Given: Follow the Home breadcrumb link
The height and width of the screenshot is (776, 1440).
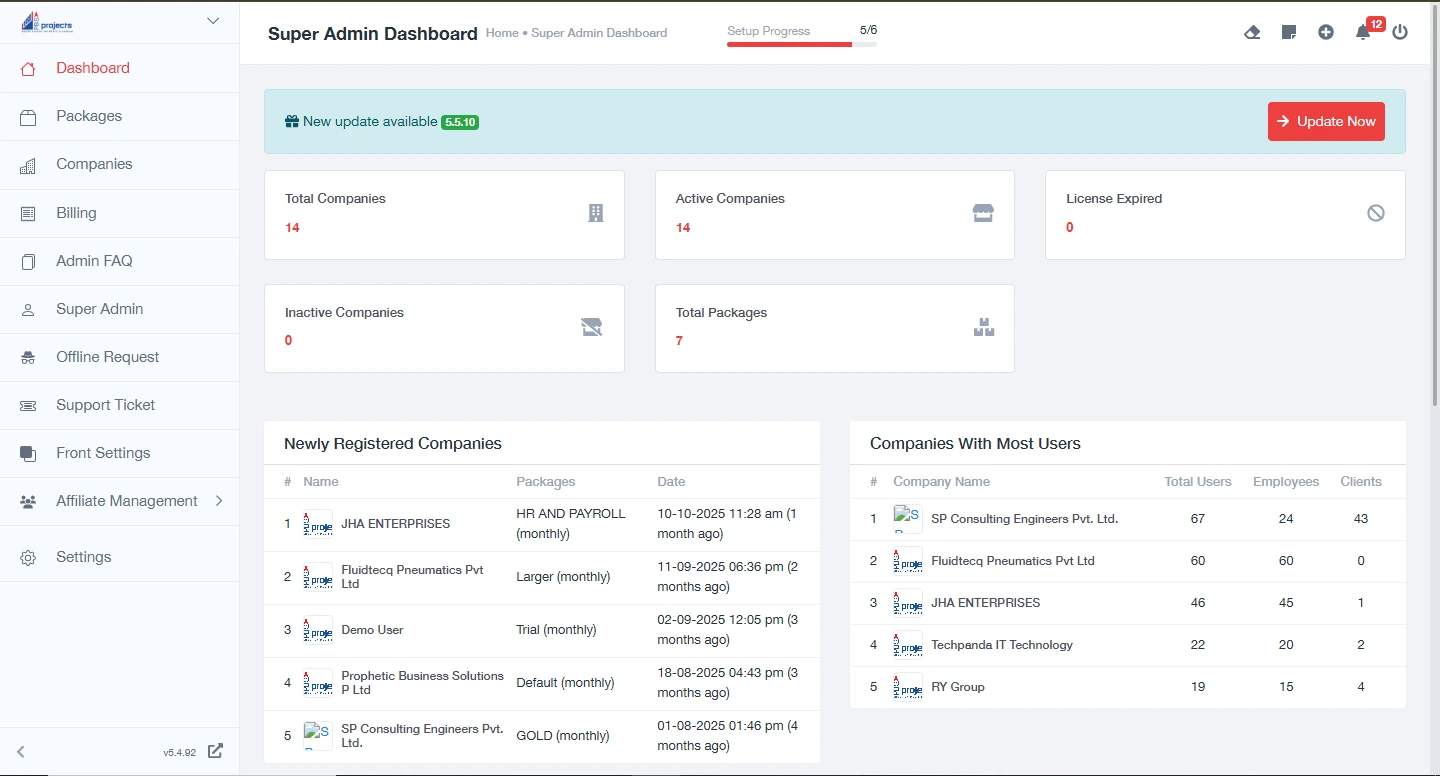Looking at the screenshot, I should tap(502, 33).
